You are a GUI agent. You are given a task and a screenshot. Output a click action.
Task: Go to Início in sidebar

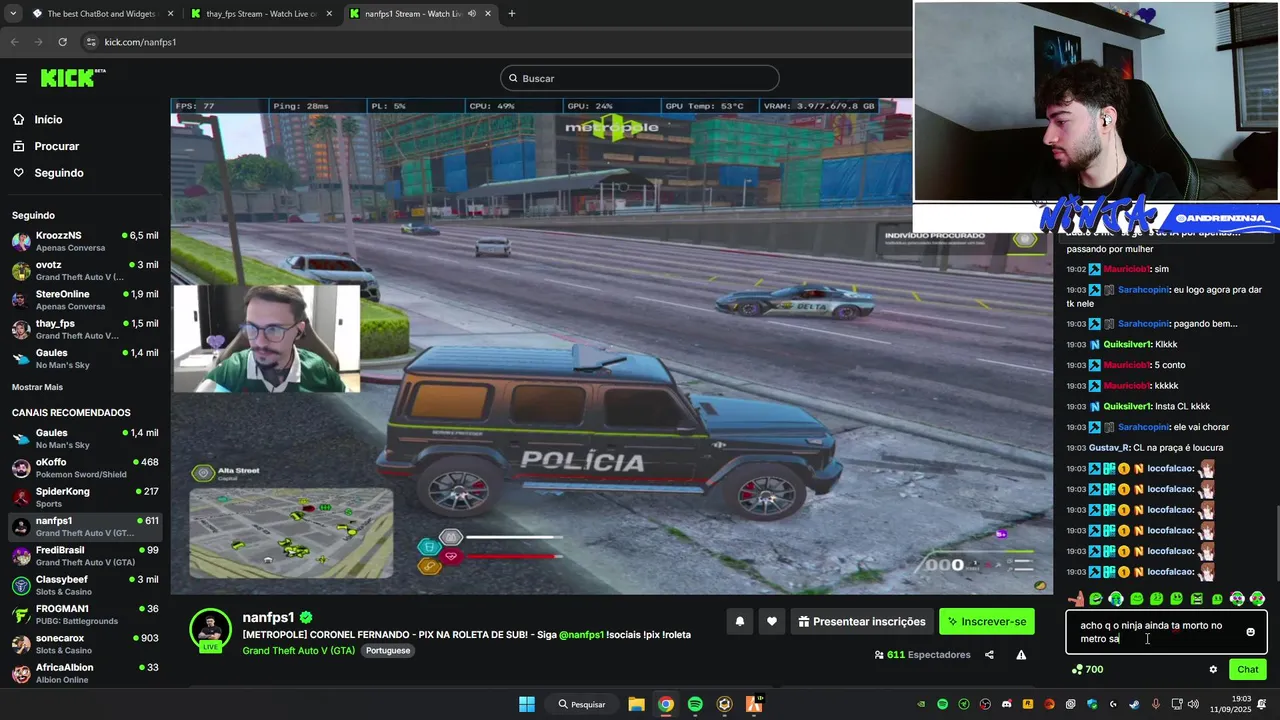click(x=48, y=120)
